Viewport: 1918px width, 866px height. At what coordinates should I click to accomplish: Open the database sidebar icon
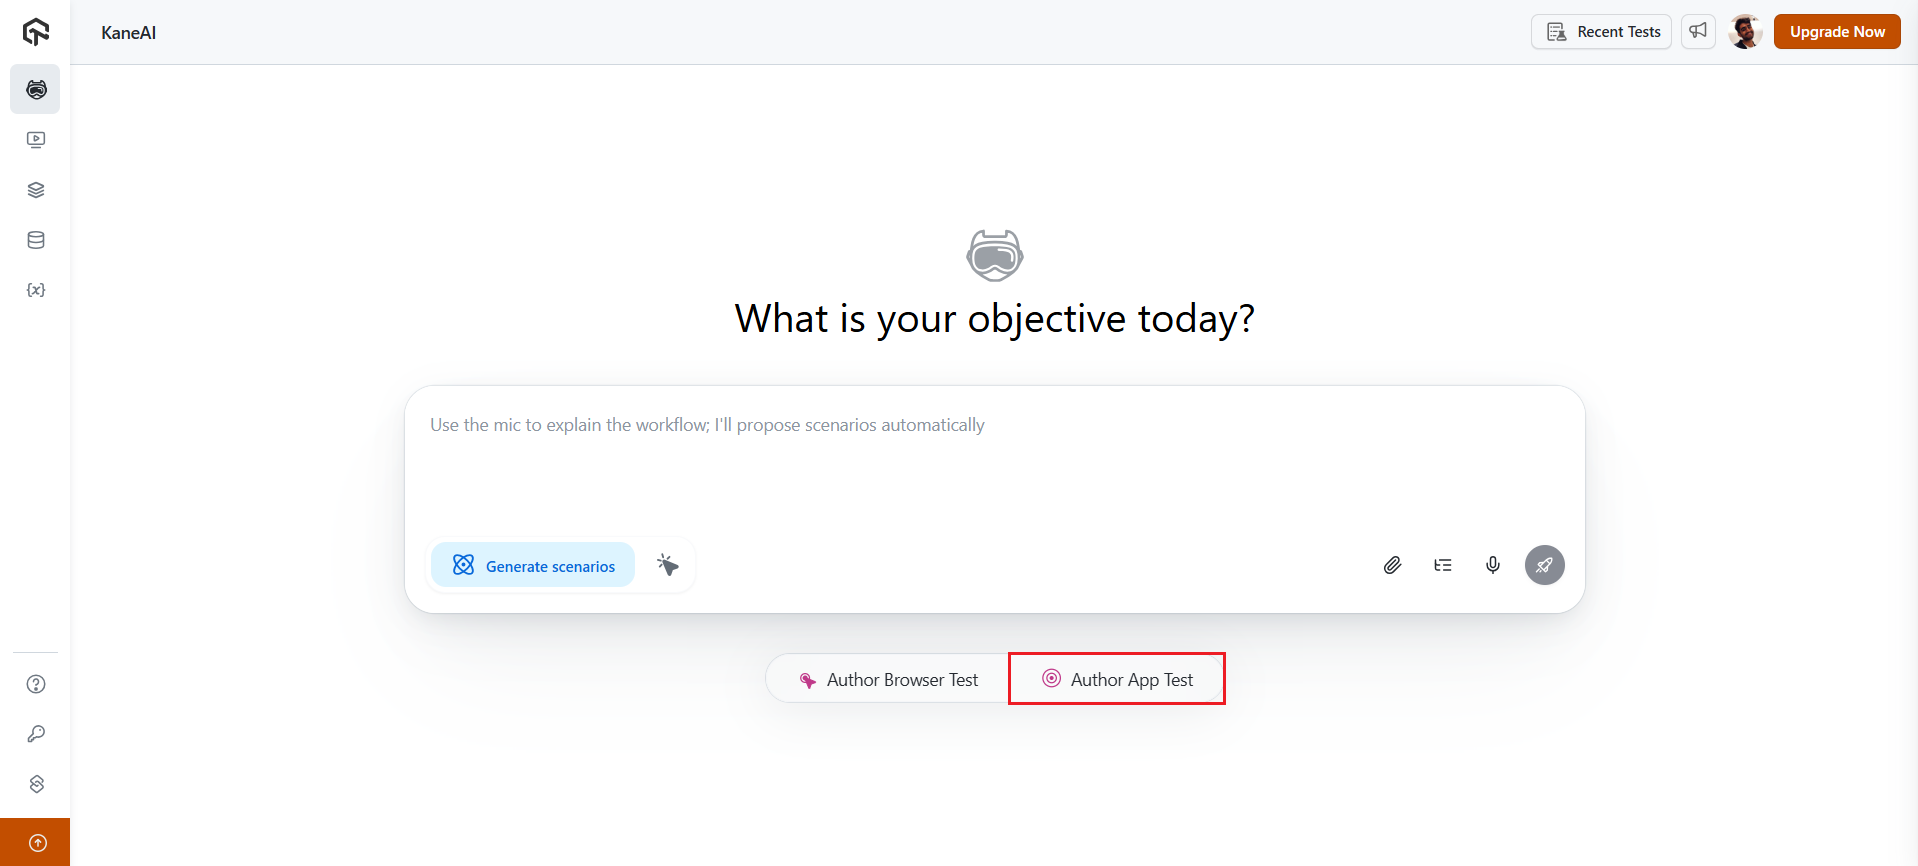(36, 240)
